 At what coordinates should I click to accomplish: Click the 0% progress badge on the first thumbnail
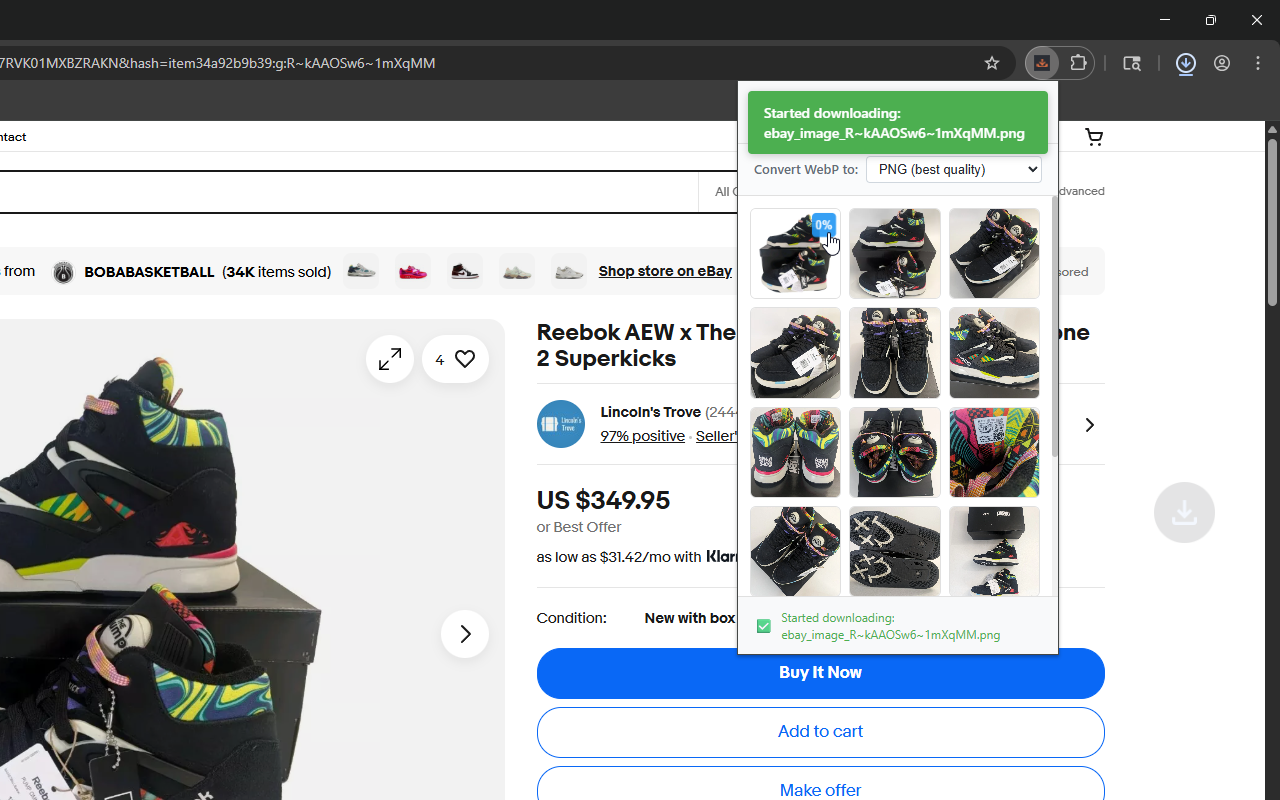point(823,225)
